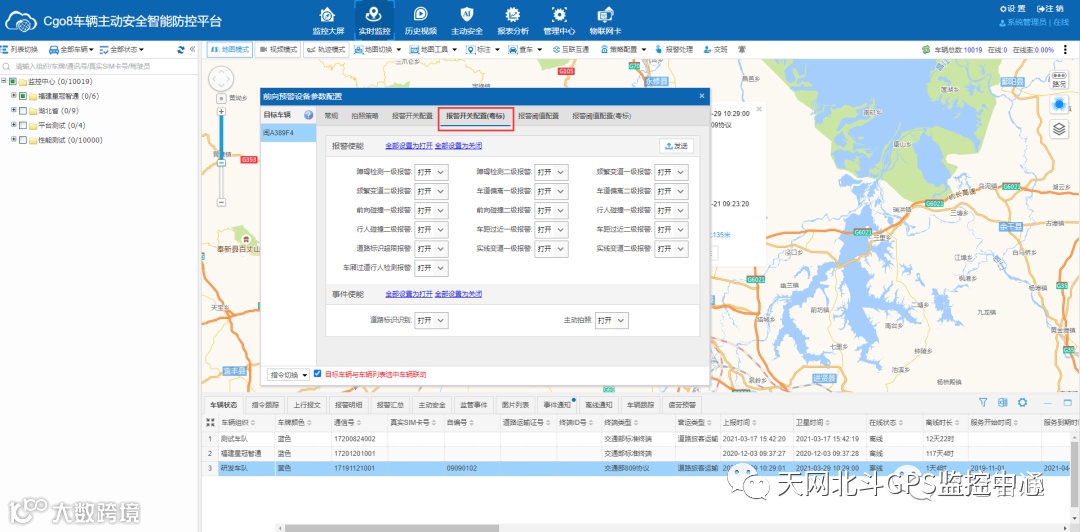This screenshot has width=1080, height=532.
Task: Open the 主动安全 AI shield icon
Action: tap(466, 14)
